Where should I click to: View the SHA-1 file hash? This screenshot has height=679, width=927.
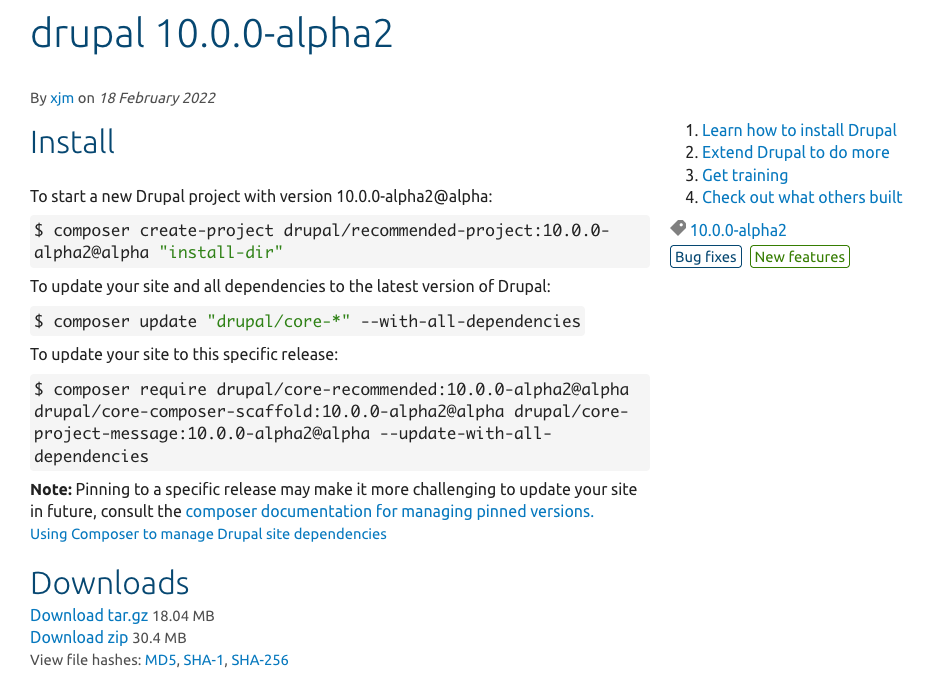pyautogui.click(x=203, y=660)
